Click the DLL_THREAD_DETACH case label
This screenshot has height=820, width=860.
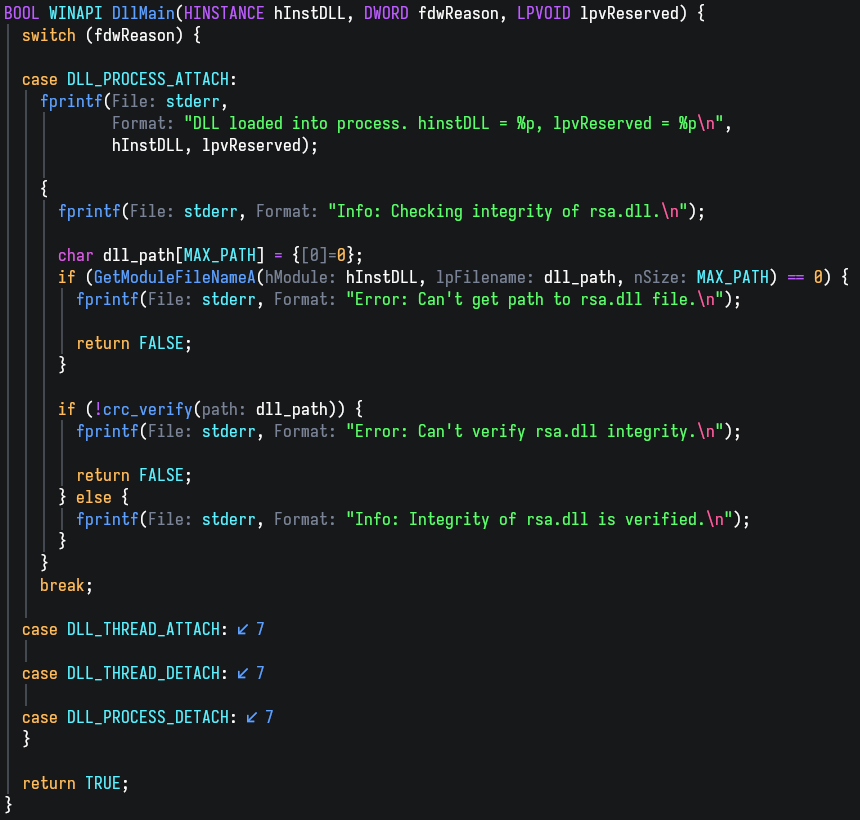pyautogui.click(x=143, y=673)
